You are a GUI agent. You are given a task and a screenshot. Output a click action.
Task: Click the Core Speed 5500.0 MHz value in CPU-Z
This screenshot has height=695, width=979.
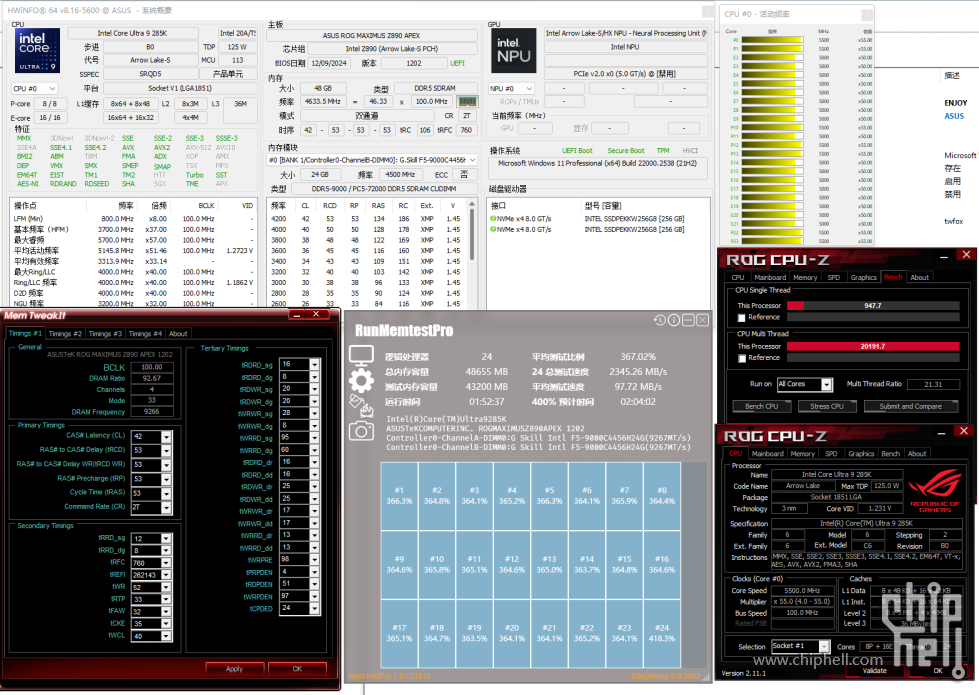point(802,591)
